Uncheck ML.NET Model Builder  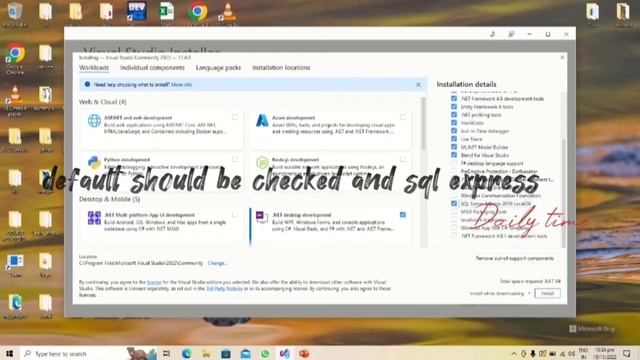point(454,147)
